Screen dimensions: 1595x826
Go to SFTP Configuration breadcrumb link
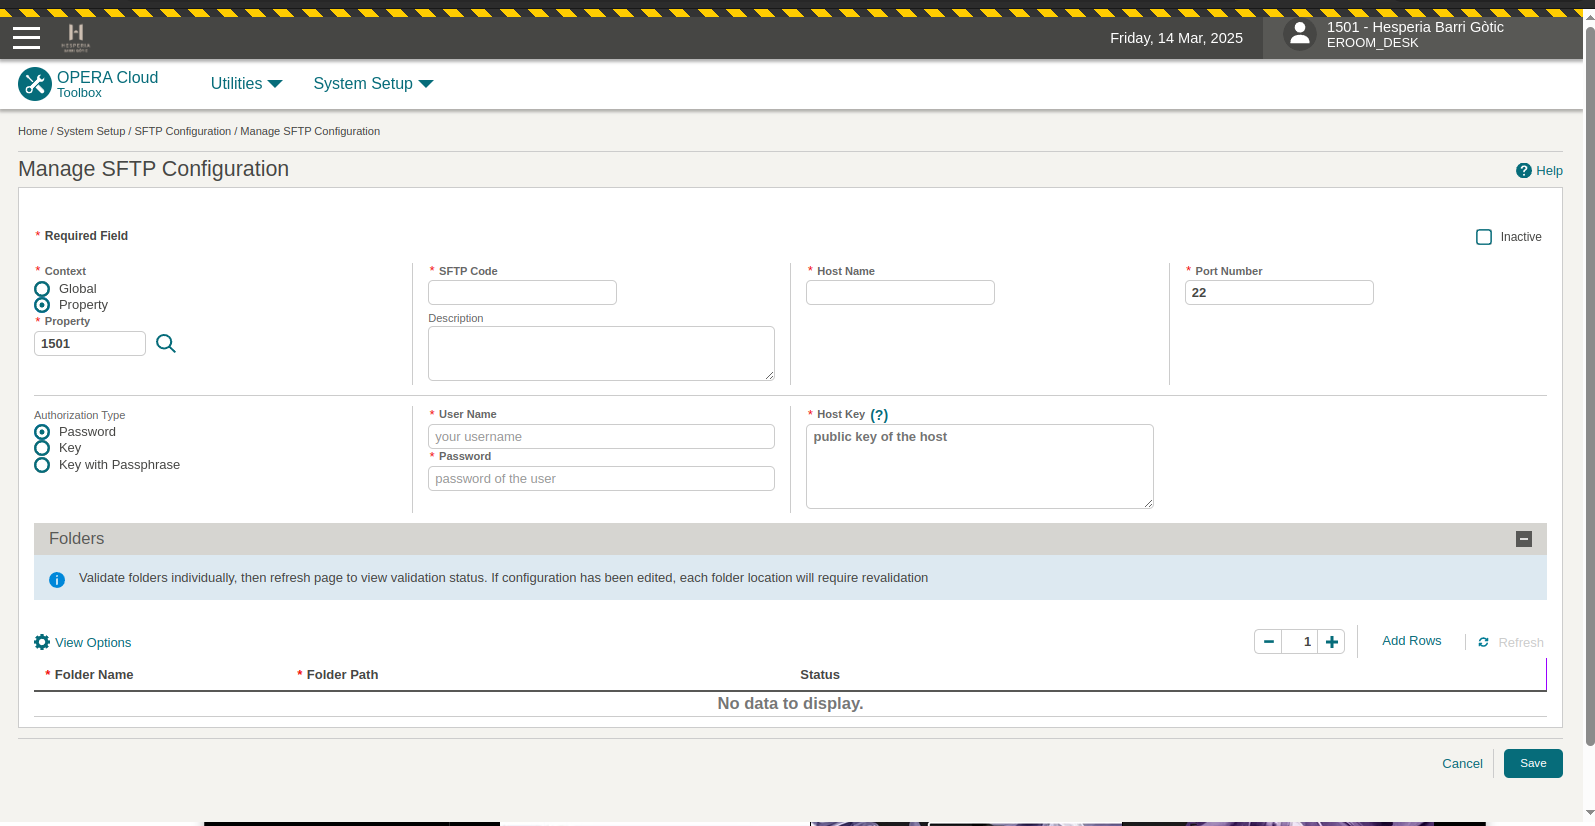point(183,131)
